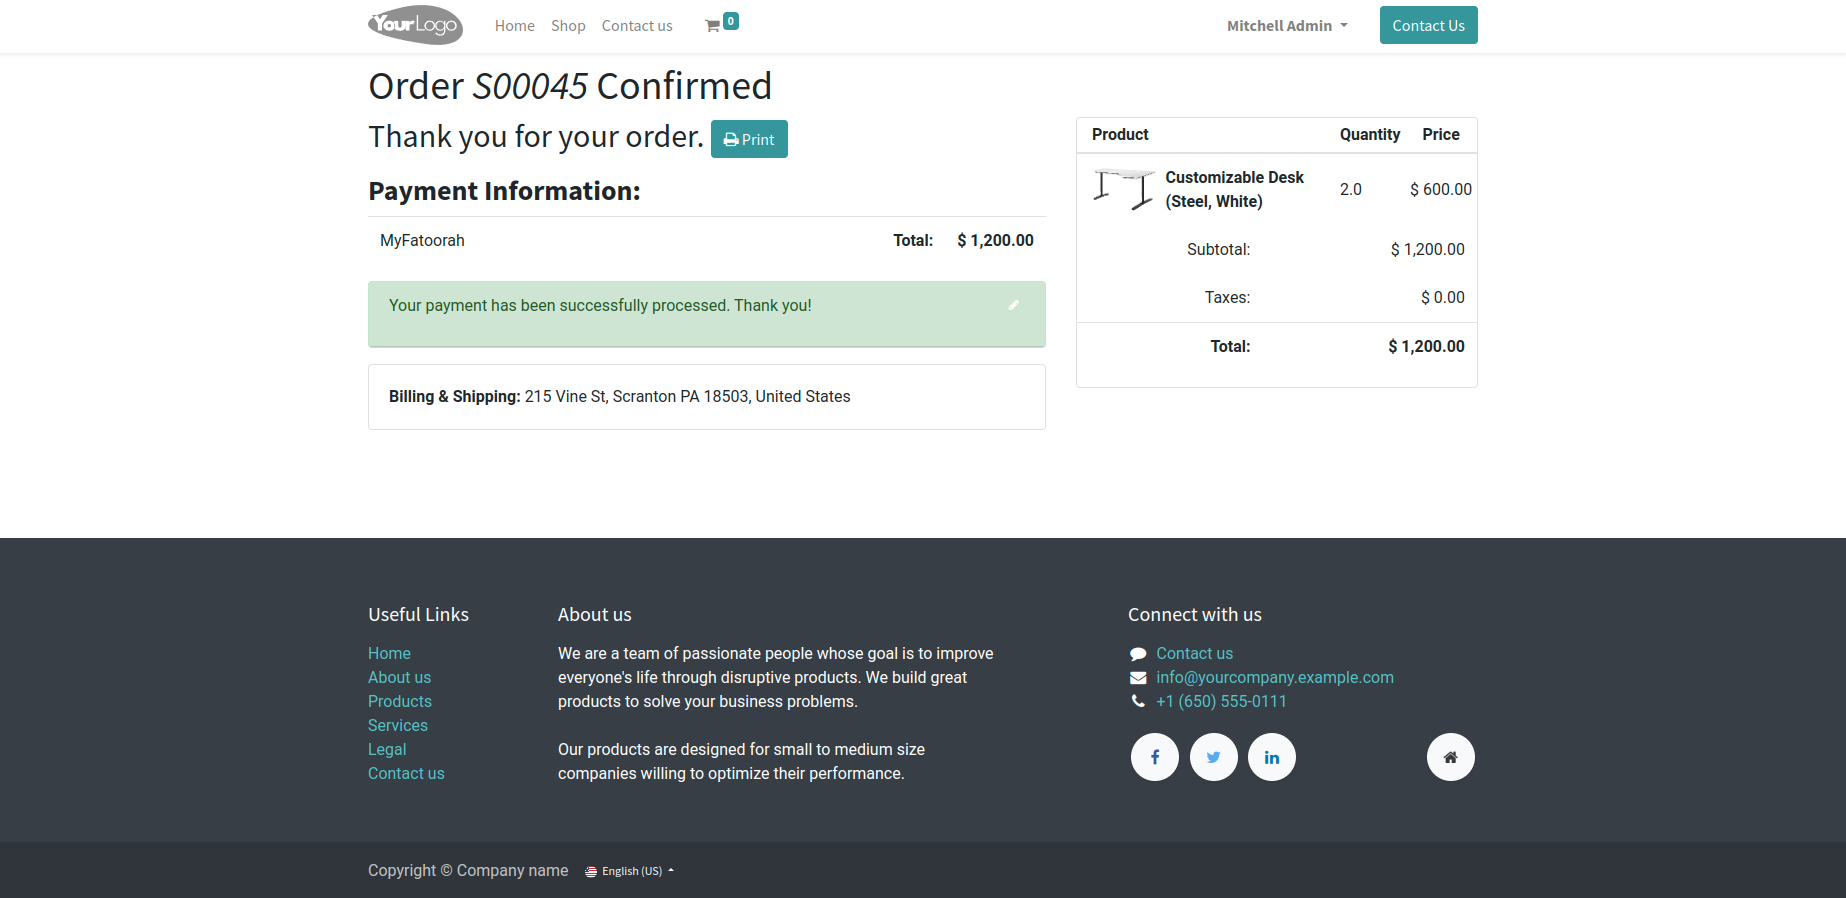Open the Shop menu item
Viewport: 1846px width, 898px height.
click(568, 26)
